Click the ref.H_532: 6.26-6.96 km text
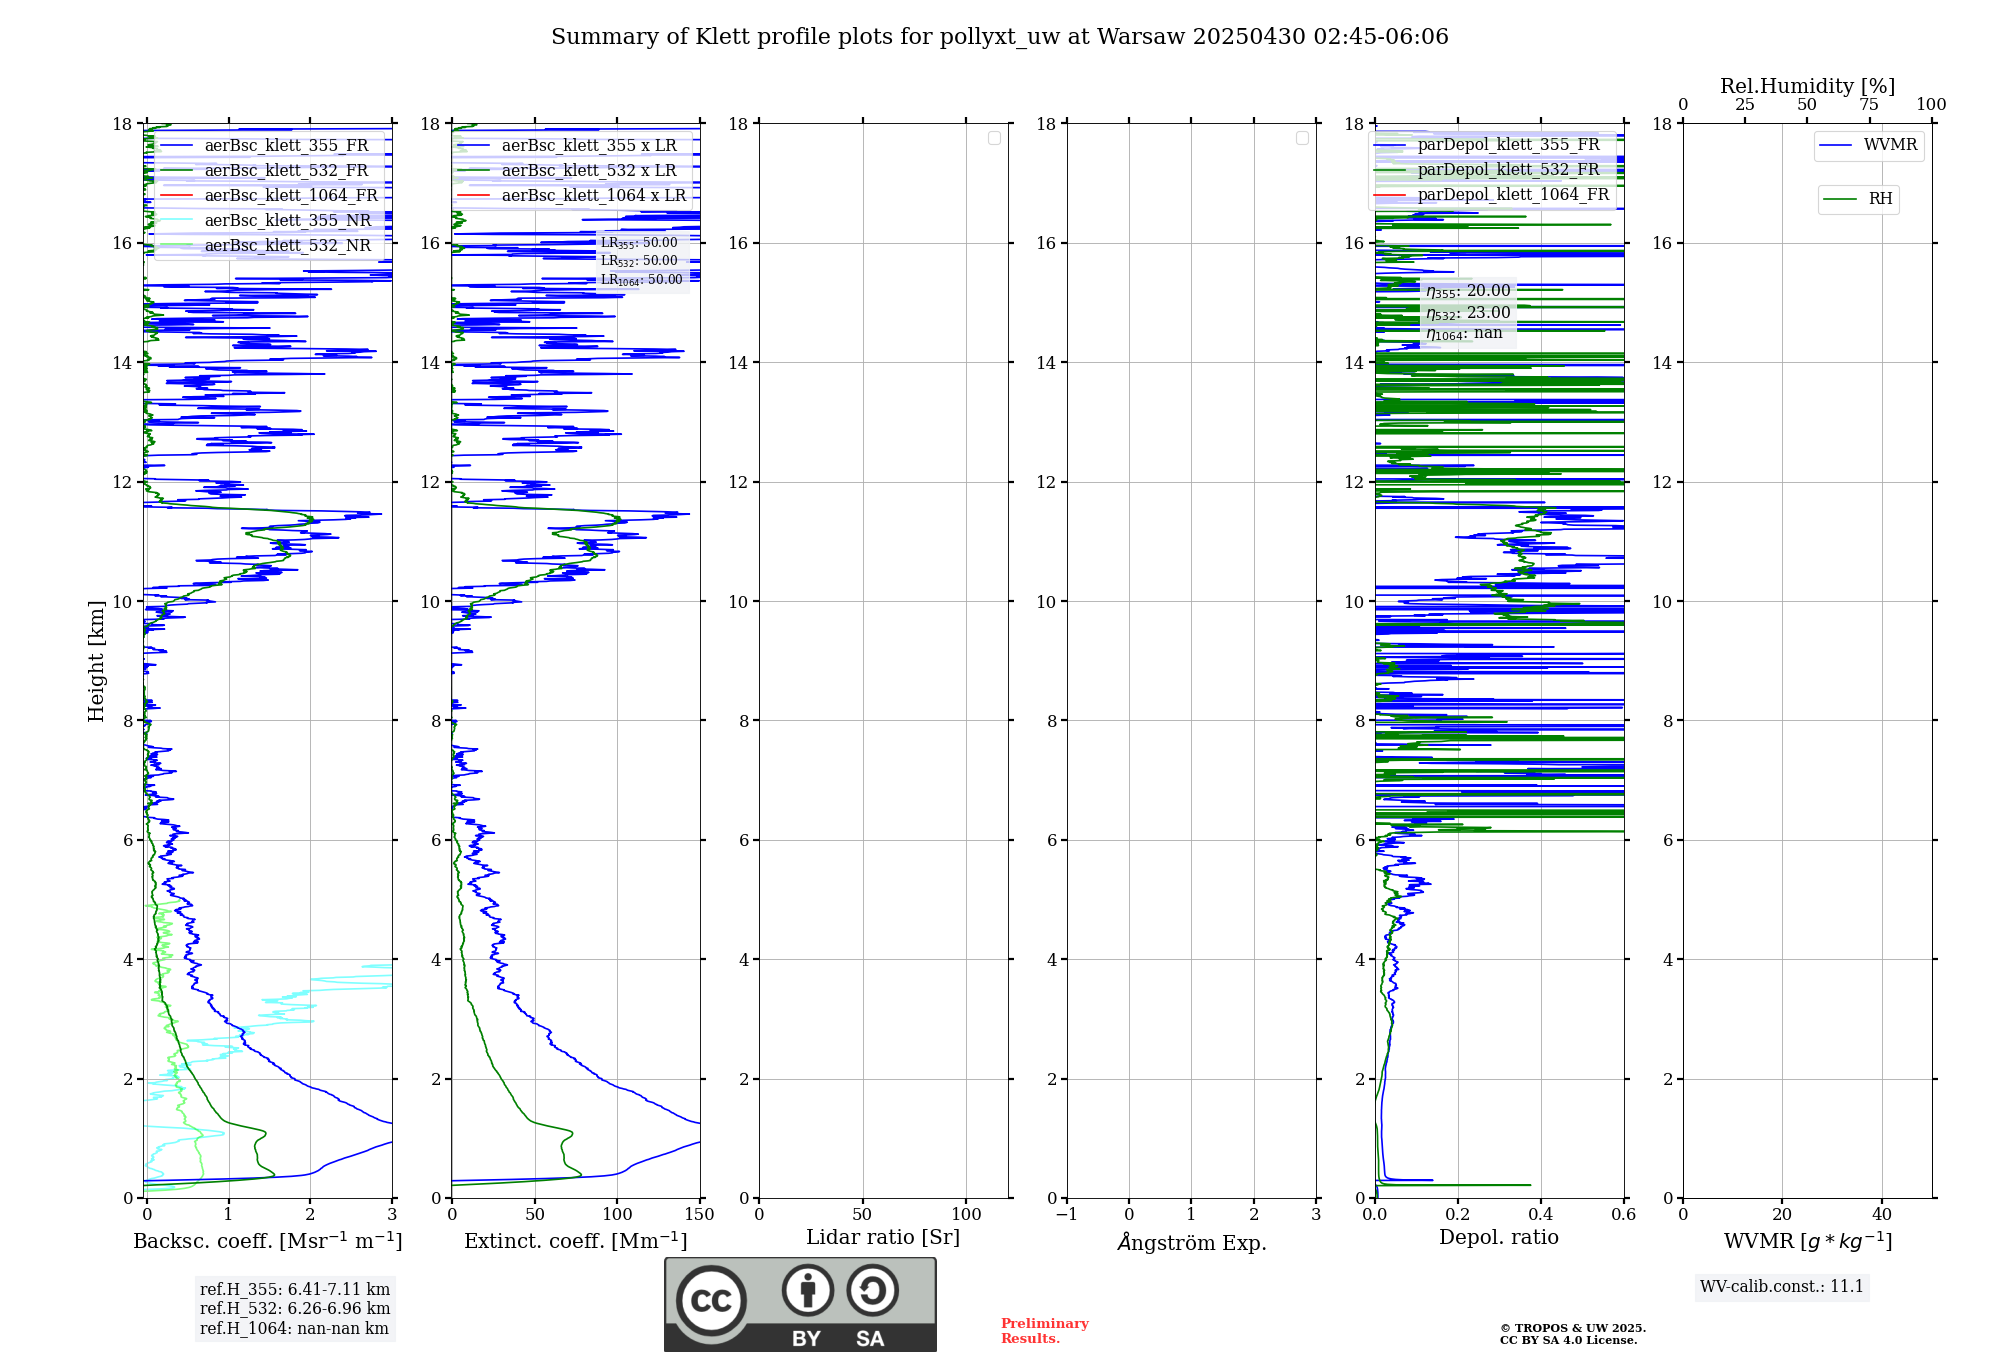 295,1309
